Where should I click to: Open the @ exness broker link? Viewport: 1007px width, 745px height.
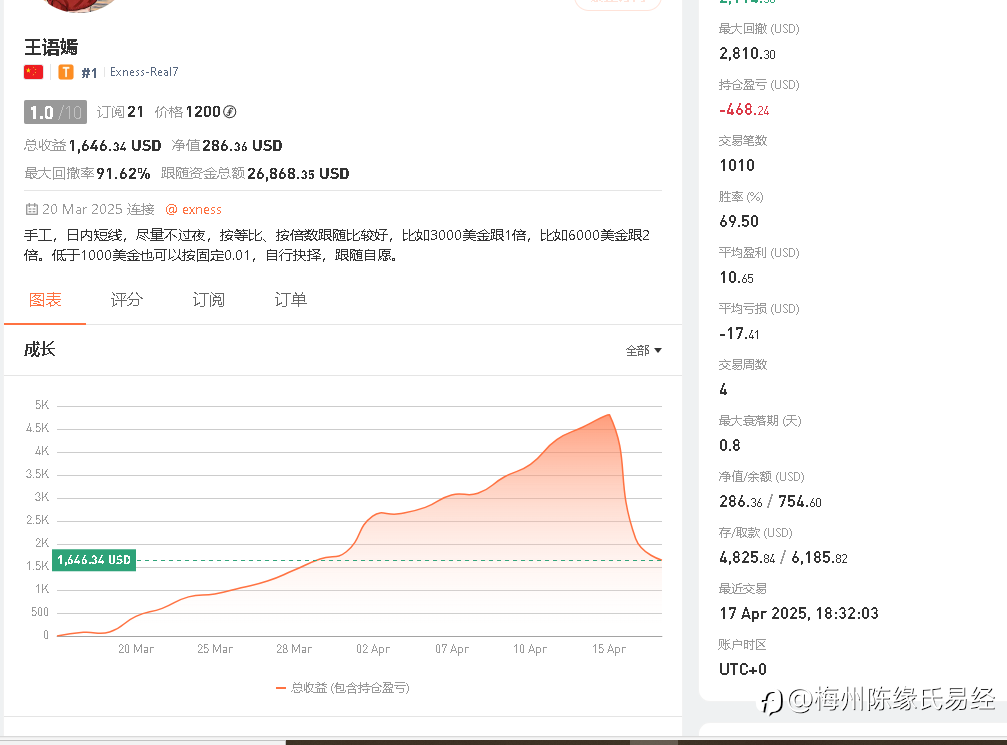193,209
